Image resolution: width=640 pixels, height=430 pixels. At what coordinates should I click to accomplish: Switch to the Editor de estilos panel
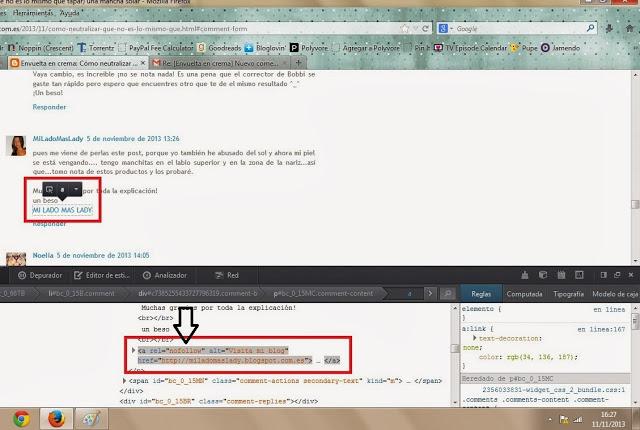(102, 275)
